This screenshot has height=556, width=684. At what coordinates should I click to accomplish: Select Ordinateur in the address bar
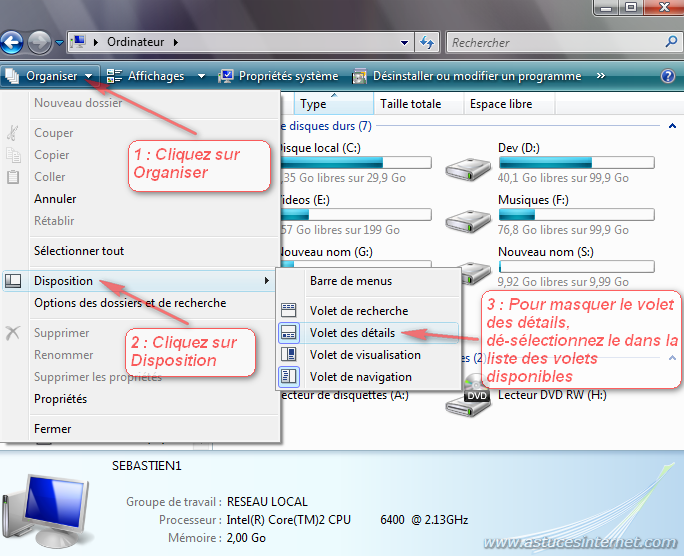point(135,42)
